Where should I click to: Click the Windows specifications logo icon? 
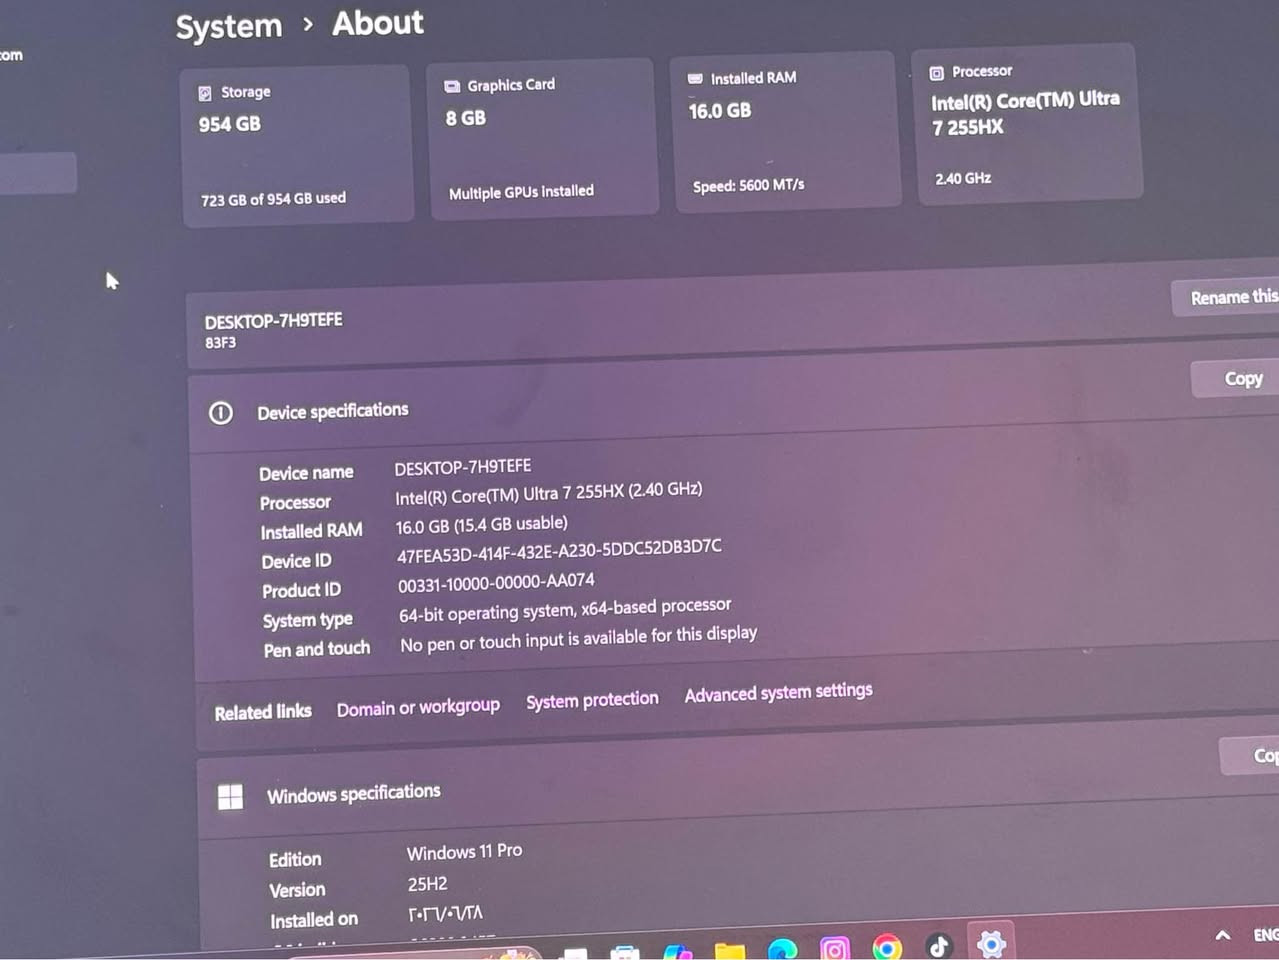tap(231, 796)
